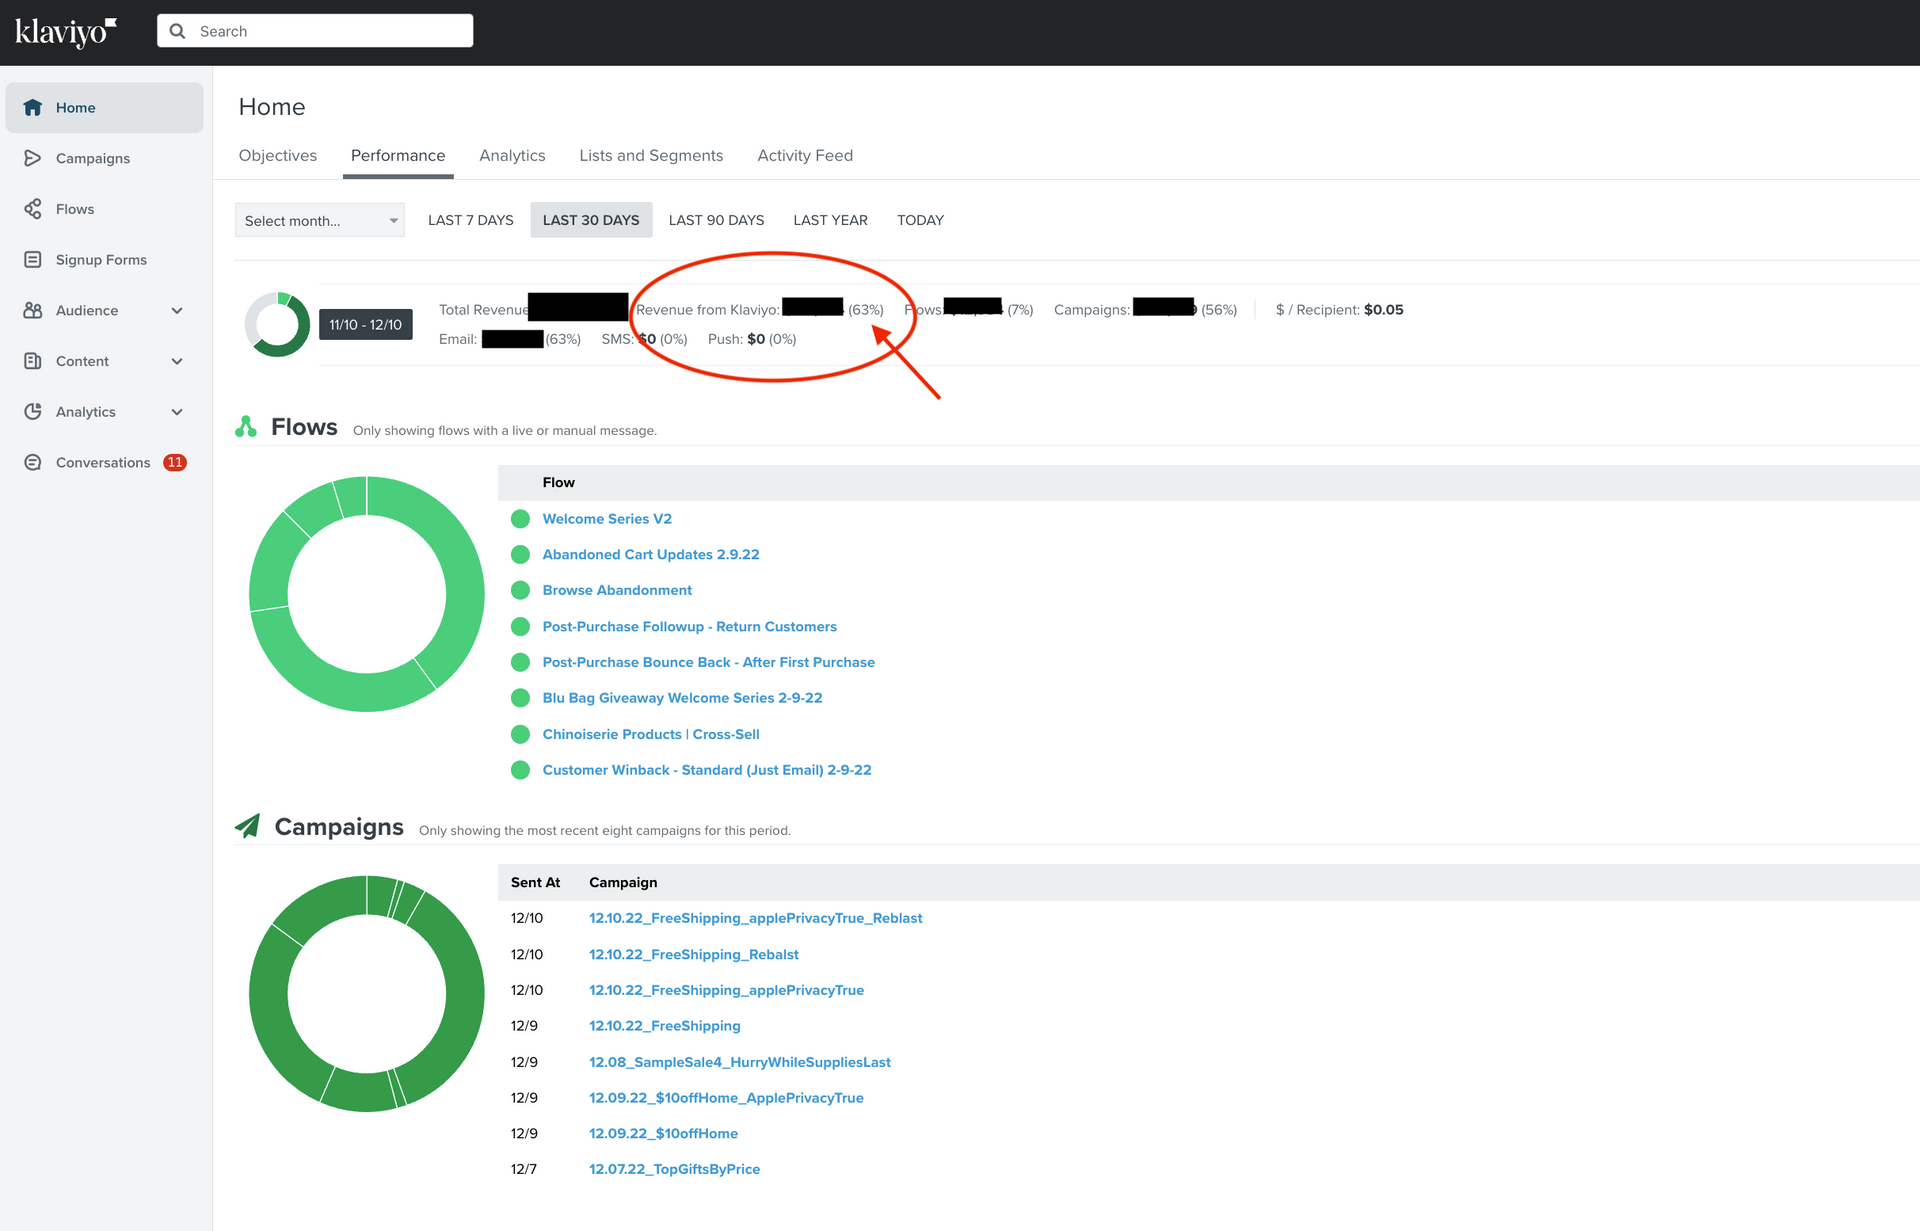Click inside the top Search field
This screenshot has height=1231, width=1920.
[315, 31]
